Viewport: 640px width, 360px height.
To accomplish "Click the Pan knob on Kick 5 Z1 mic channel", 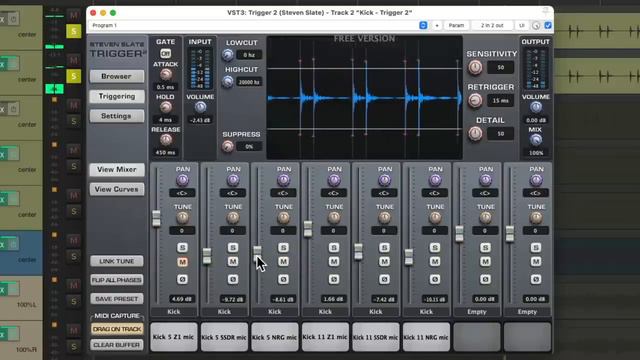I will (182, 180).
